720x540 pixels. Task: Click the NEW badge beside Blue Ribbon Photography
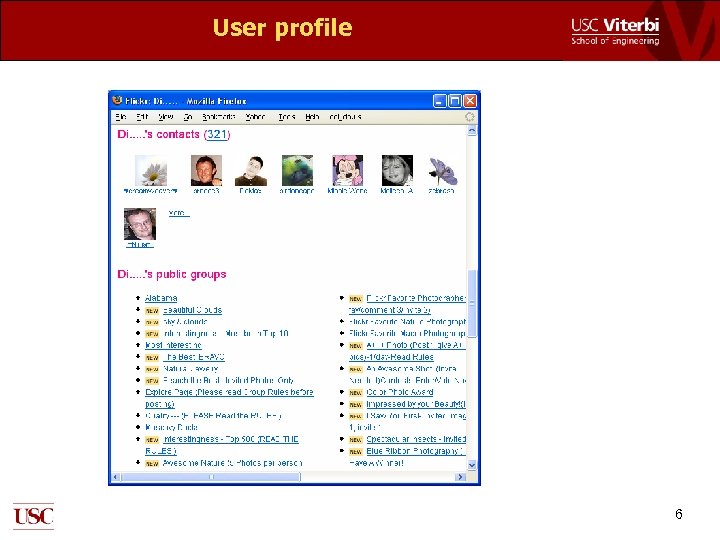click(355, 451)
